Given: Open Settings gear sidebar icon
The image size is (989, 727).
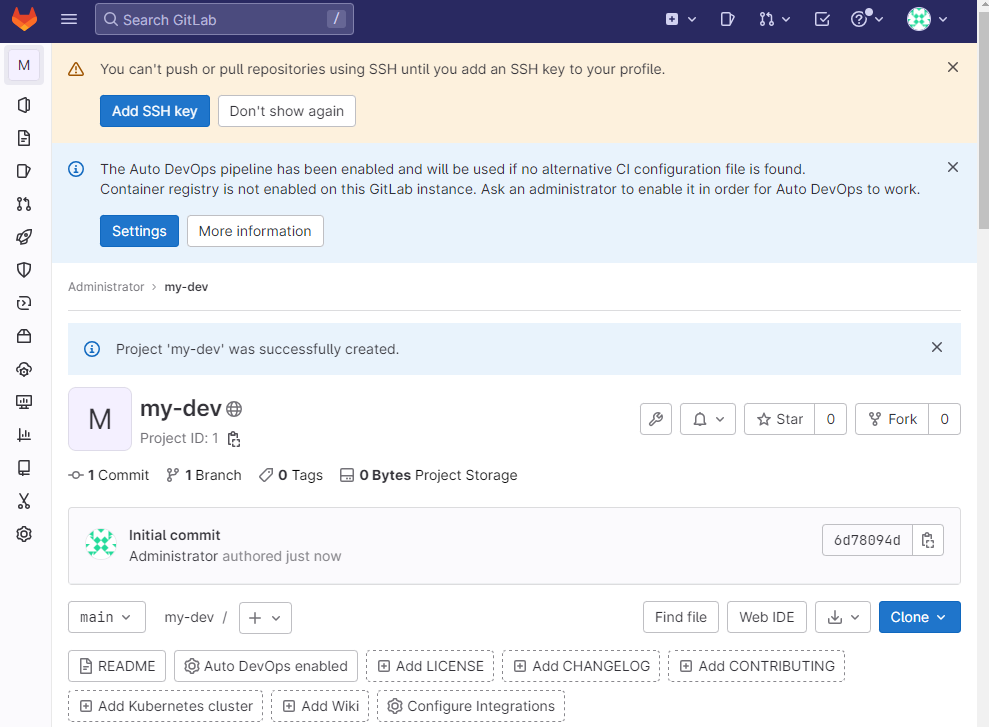Looking at the screenshot, I should [24, 534].
